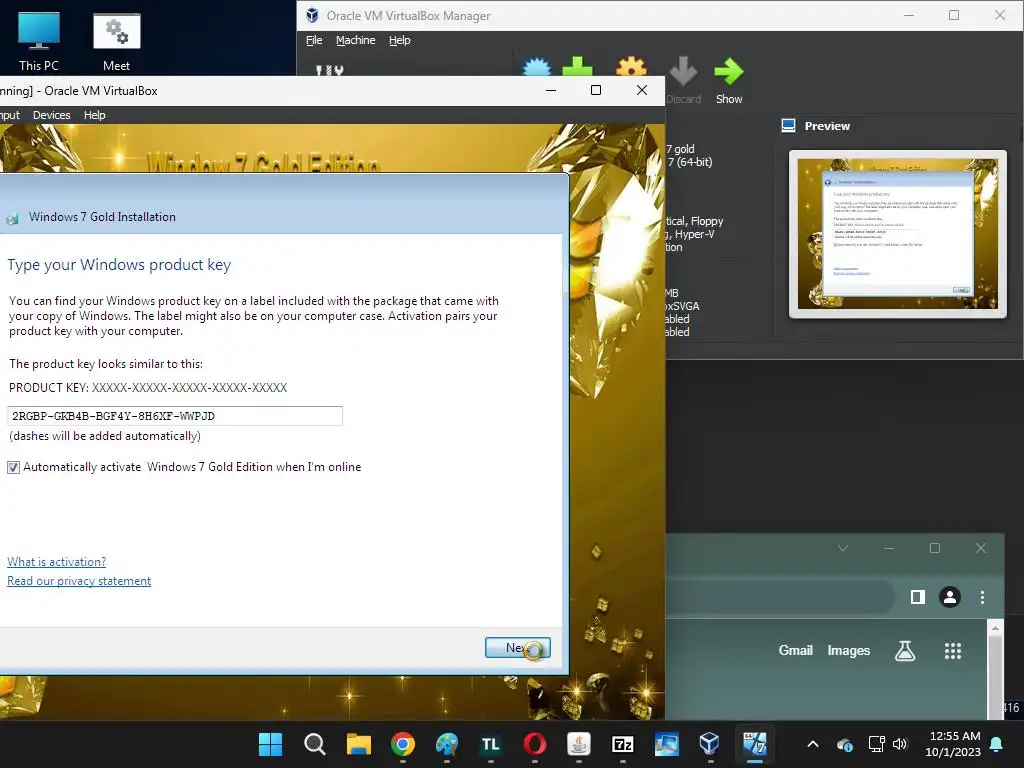Open Devices menu in the VM window

pos(52,115)
